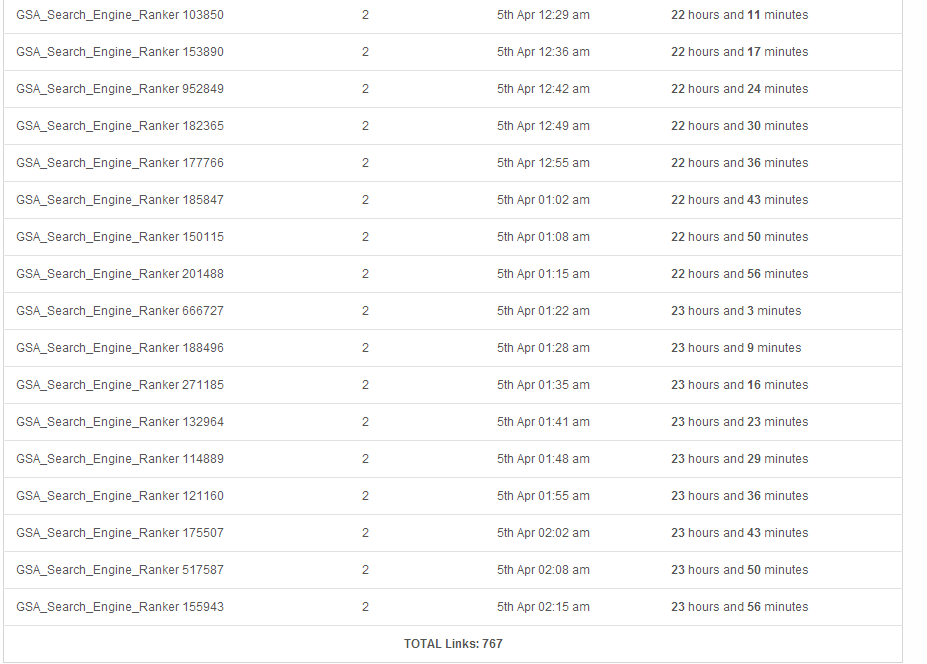
Task: Click 22 hours and 43 minutes cell
Action: [739, 200]
